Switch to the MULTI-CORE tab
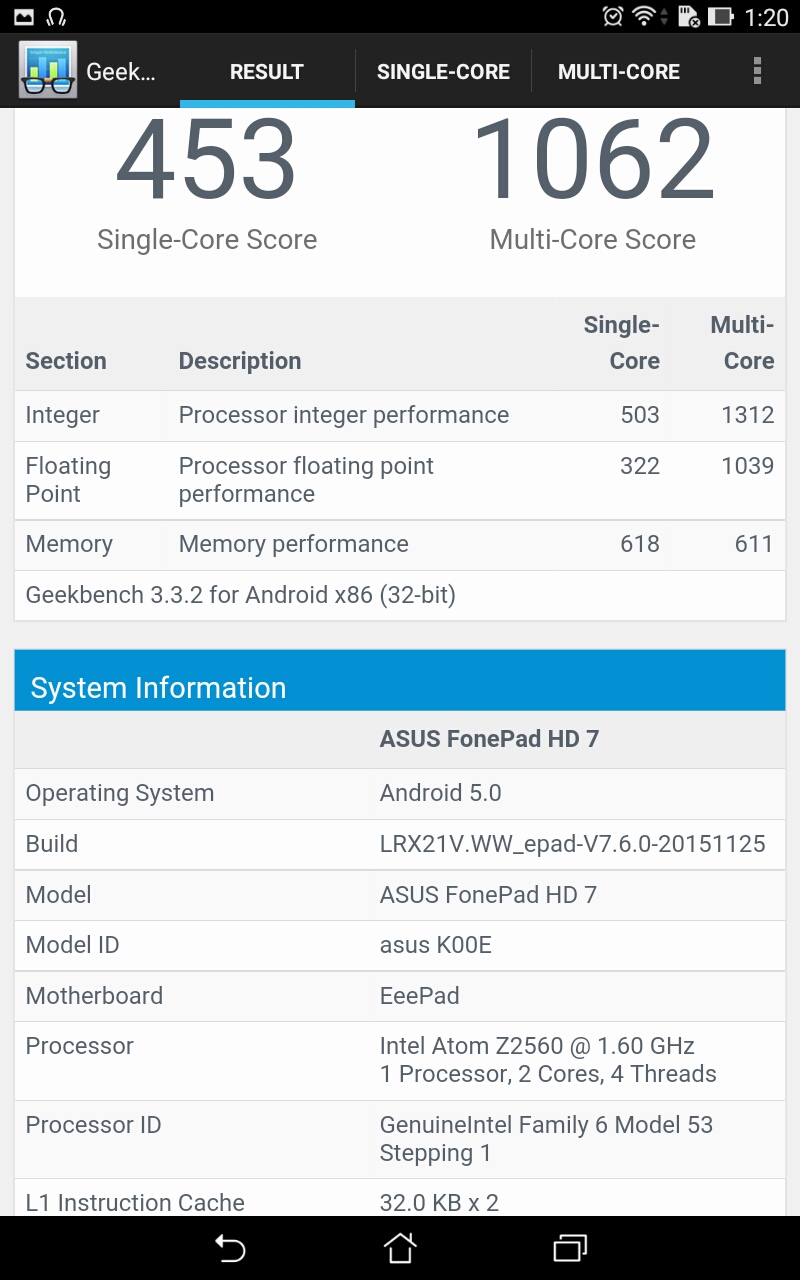 [619, 72]
